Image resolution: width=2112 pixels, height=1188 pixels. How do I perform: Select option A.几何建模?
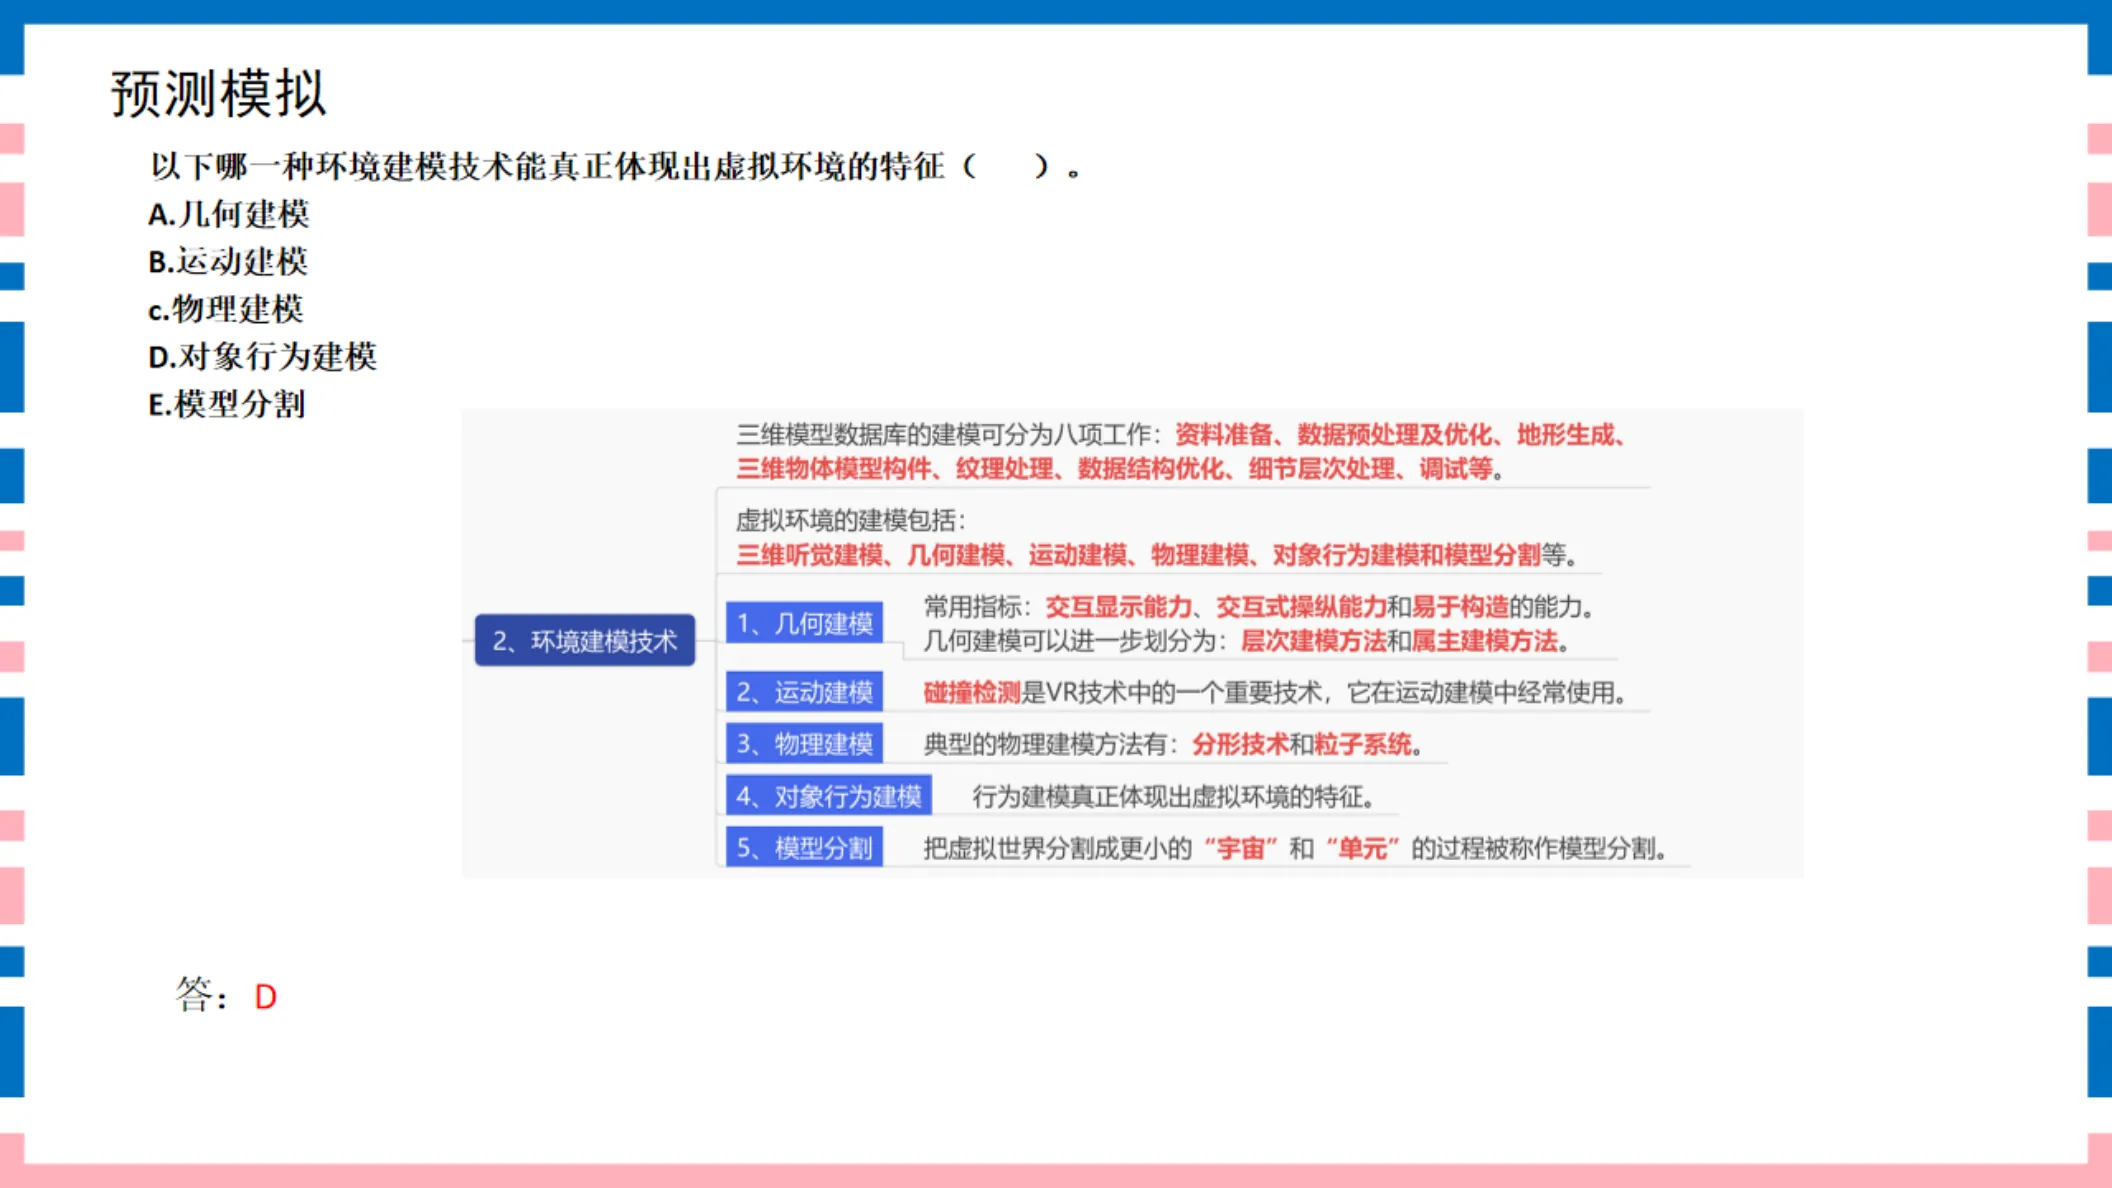pos(229,214)
